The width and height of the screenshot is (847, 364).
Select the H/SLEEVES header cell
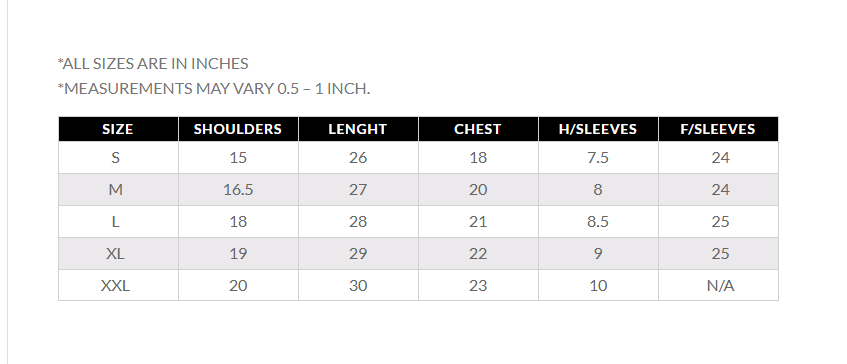tap(598, 129)
